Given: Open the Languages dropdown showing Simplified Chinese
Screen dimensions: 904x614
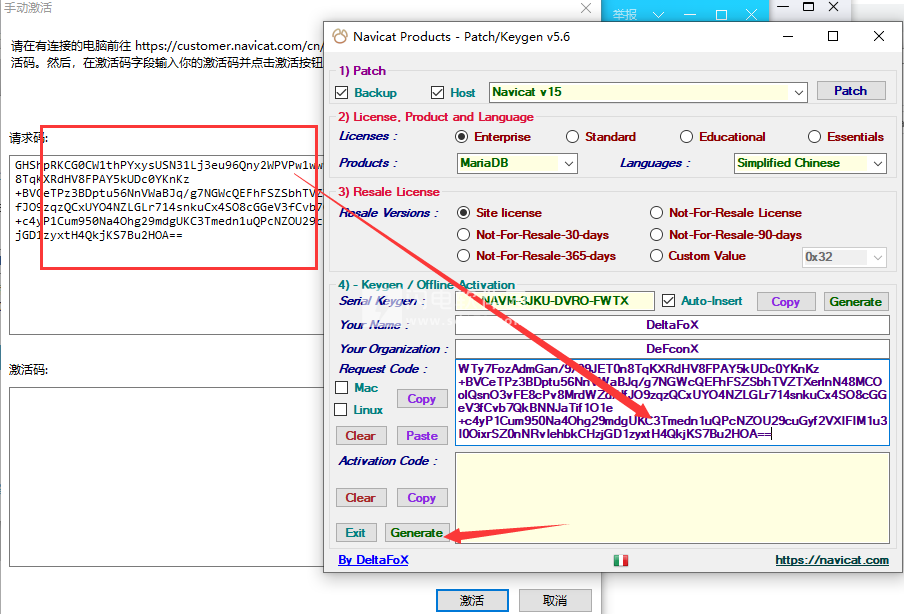Looking at the screenshot, I should [x=877, y=164].
